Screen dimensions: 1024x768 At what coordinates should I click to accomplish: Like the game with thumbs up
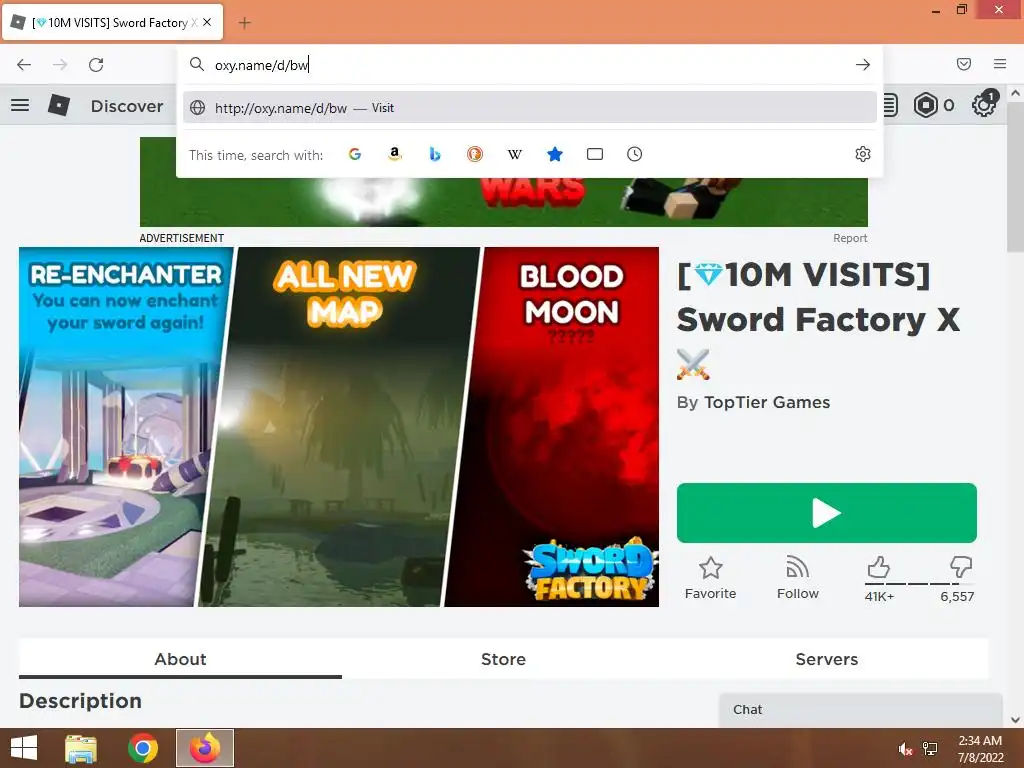click(x=878, y=567)
